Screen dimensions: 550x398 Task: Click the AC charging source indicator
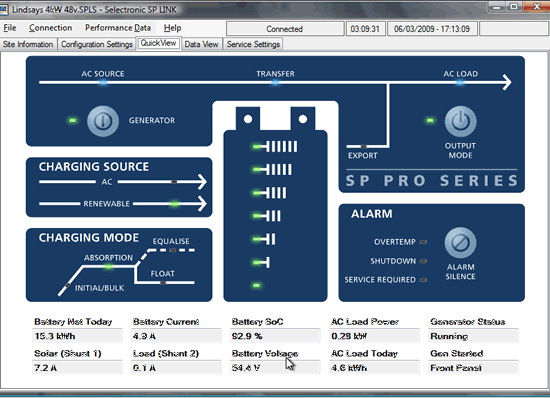click(174, 182)
